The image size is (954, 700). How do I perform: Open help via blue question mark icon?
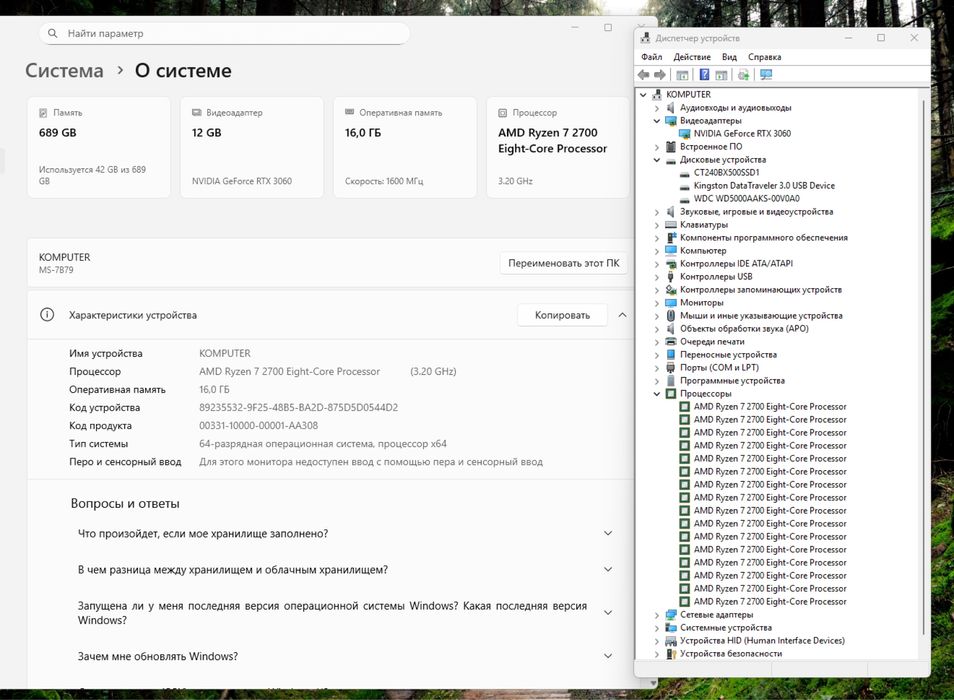point(704,75)
